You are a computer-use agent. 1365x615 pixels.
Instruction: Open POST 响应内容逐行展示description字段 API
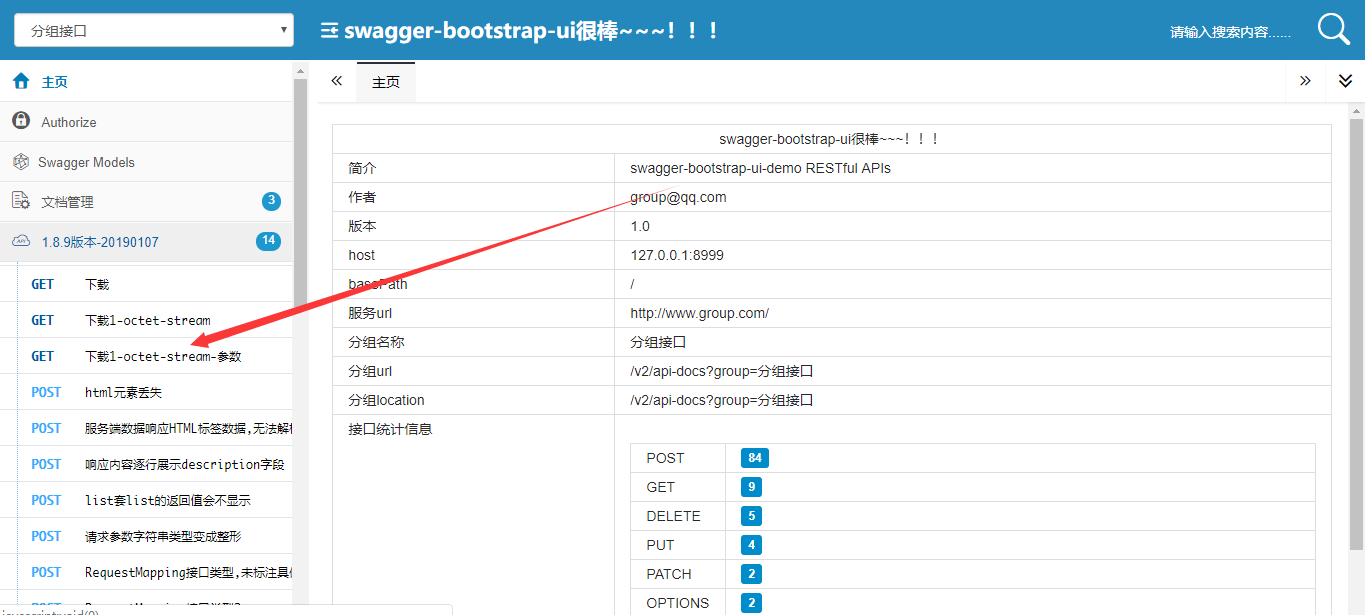(x=146, y=464)
